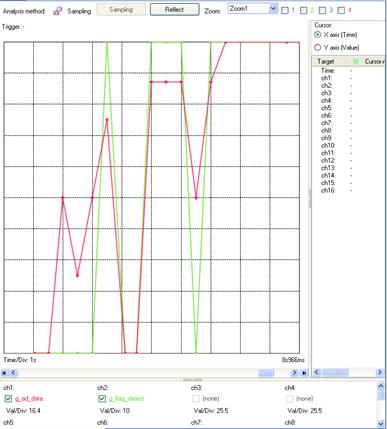Check zoom preset 4 checkbox
The height and width of the screenshot is (429, 387).
click(x=341, y=11)
